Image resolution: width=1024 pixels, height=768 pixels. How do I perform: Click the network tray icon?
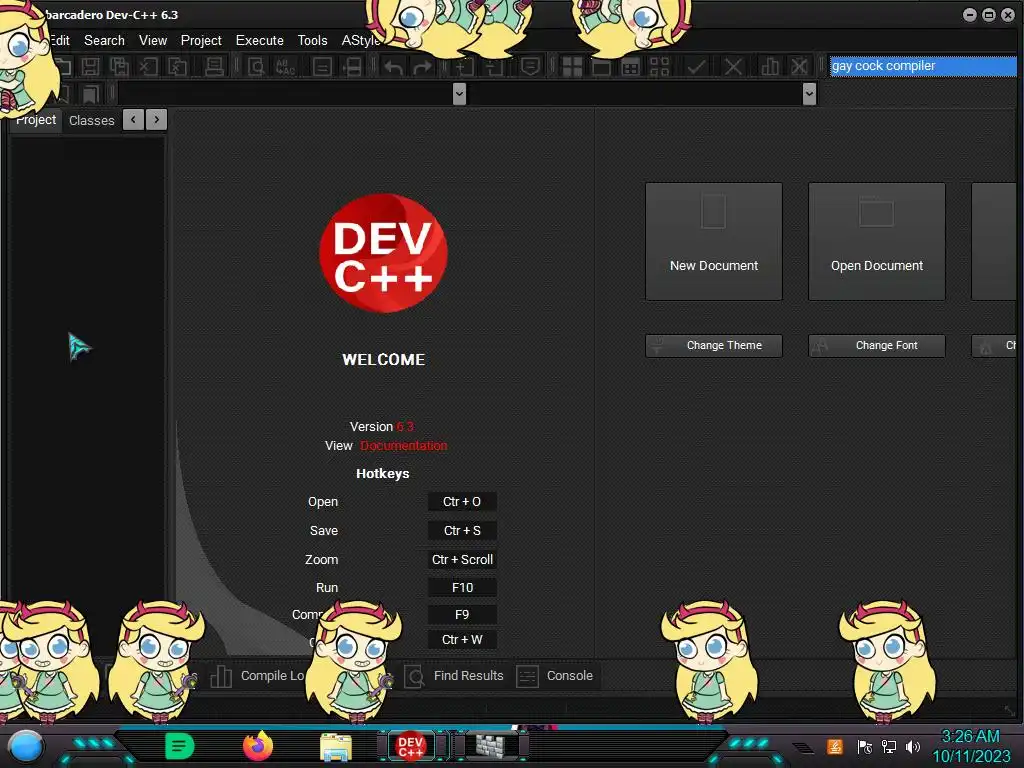[889, 746]
